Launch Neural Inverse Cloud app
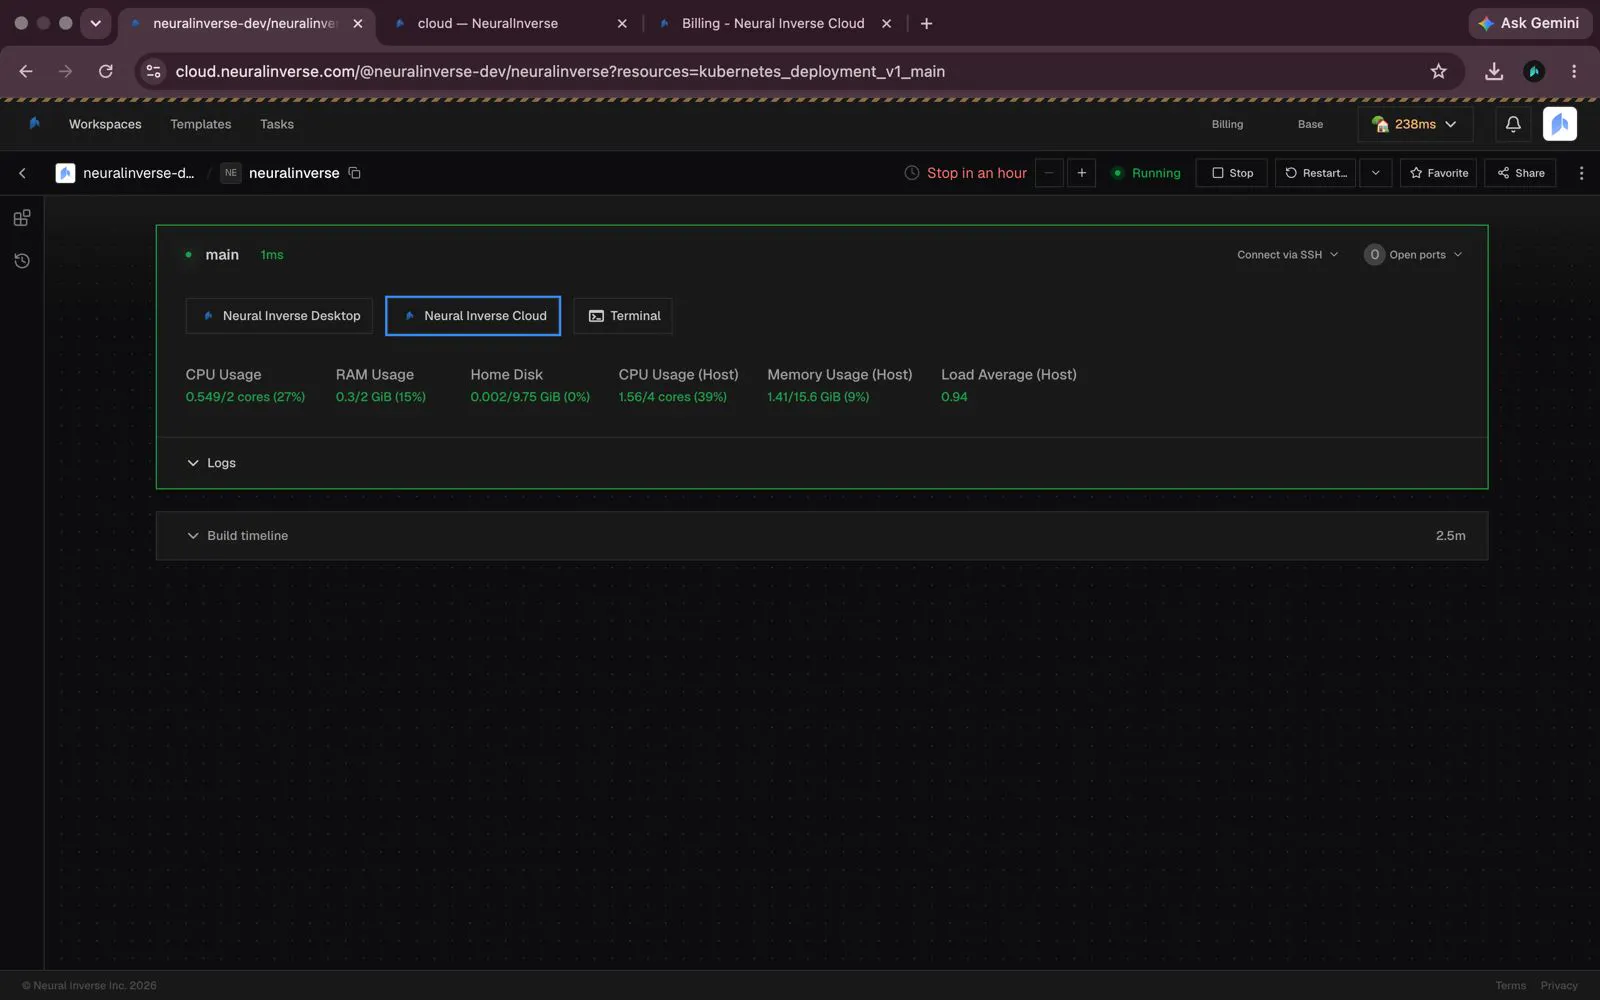Viewport: 1600px width, 1000px height. [x=473, y=316]
